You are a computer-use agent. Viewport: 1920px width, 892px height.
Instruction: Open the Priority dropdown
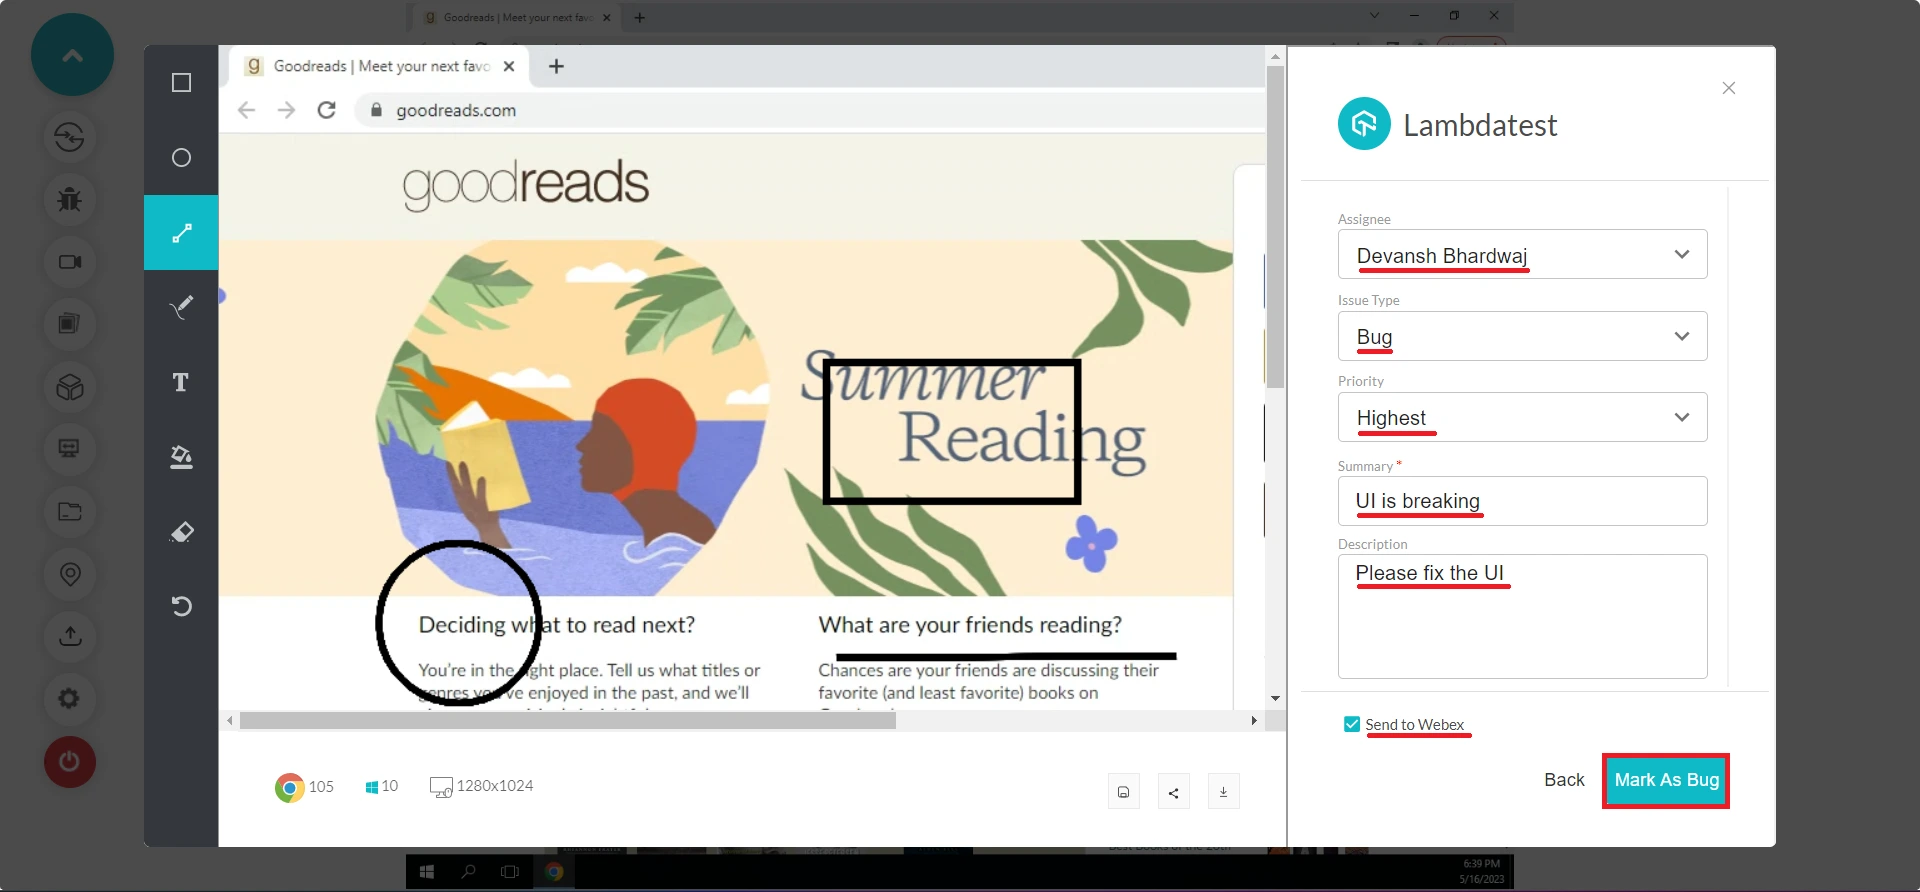click(1522, 418)
